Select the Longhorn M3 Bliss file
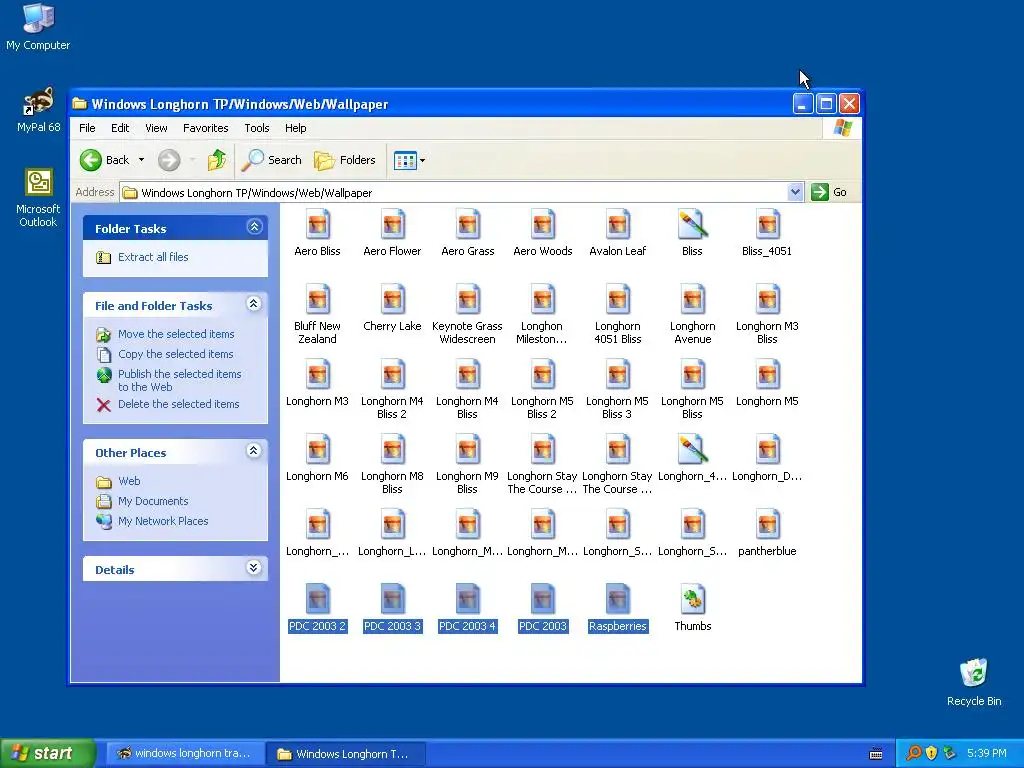Image resolution: width=1024 pixels, height=768 pixels. click(767, 314)
